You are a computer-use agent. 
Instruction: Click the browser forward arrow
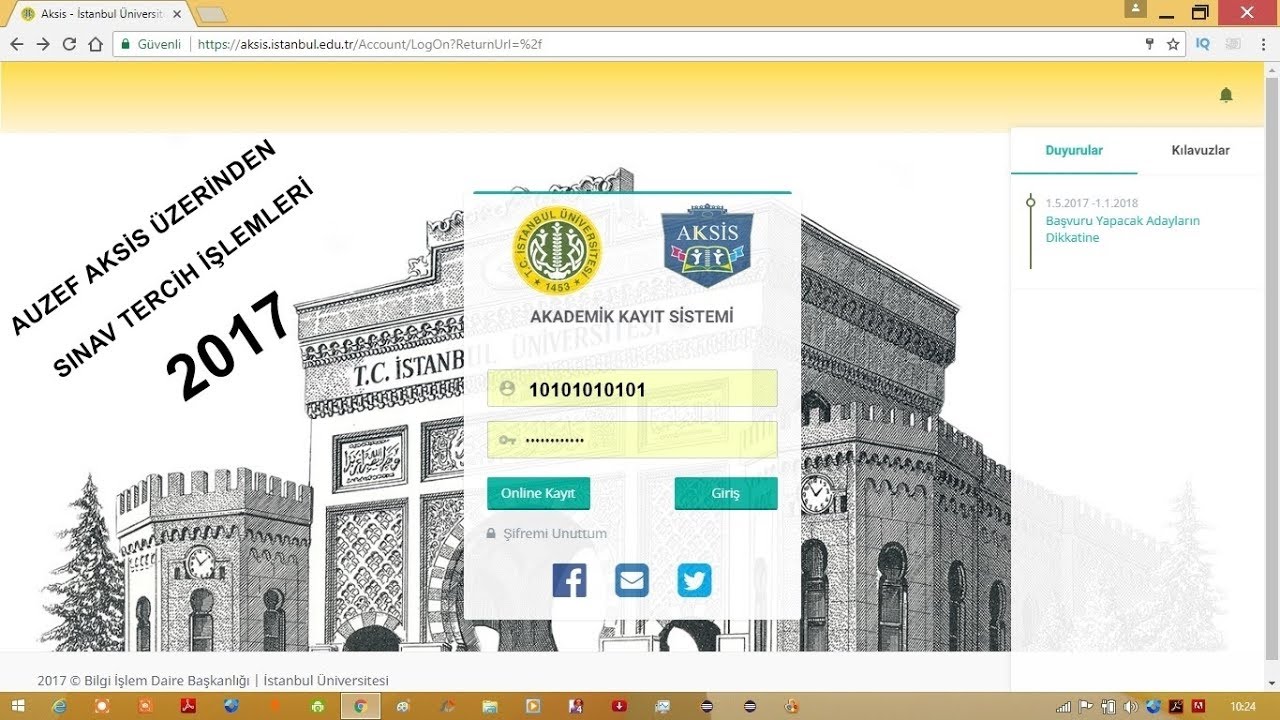point(43,44)
